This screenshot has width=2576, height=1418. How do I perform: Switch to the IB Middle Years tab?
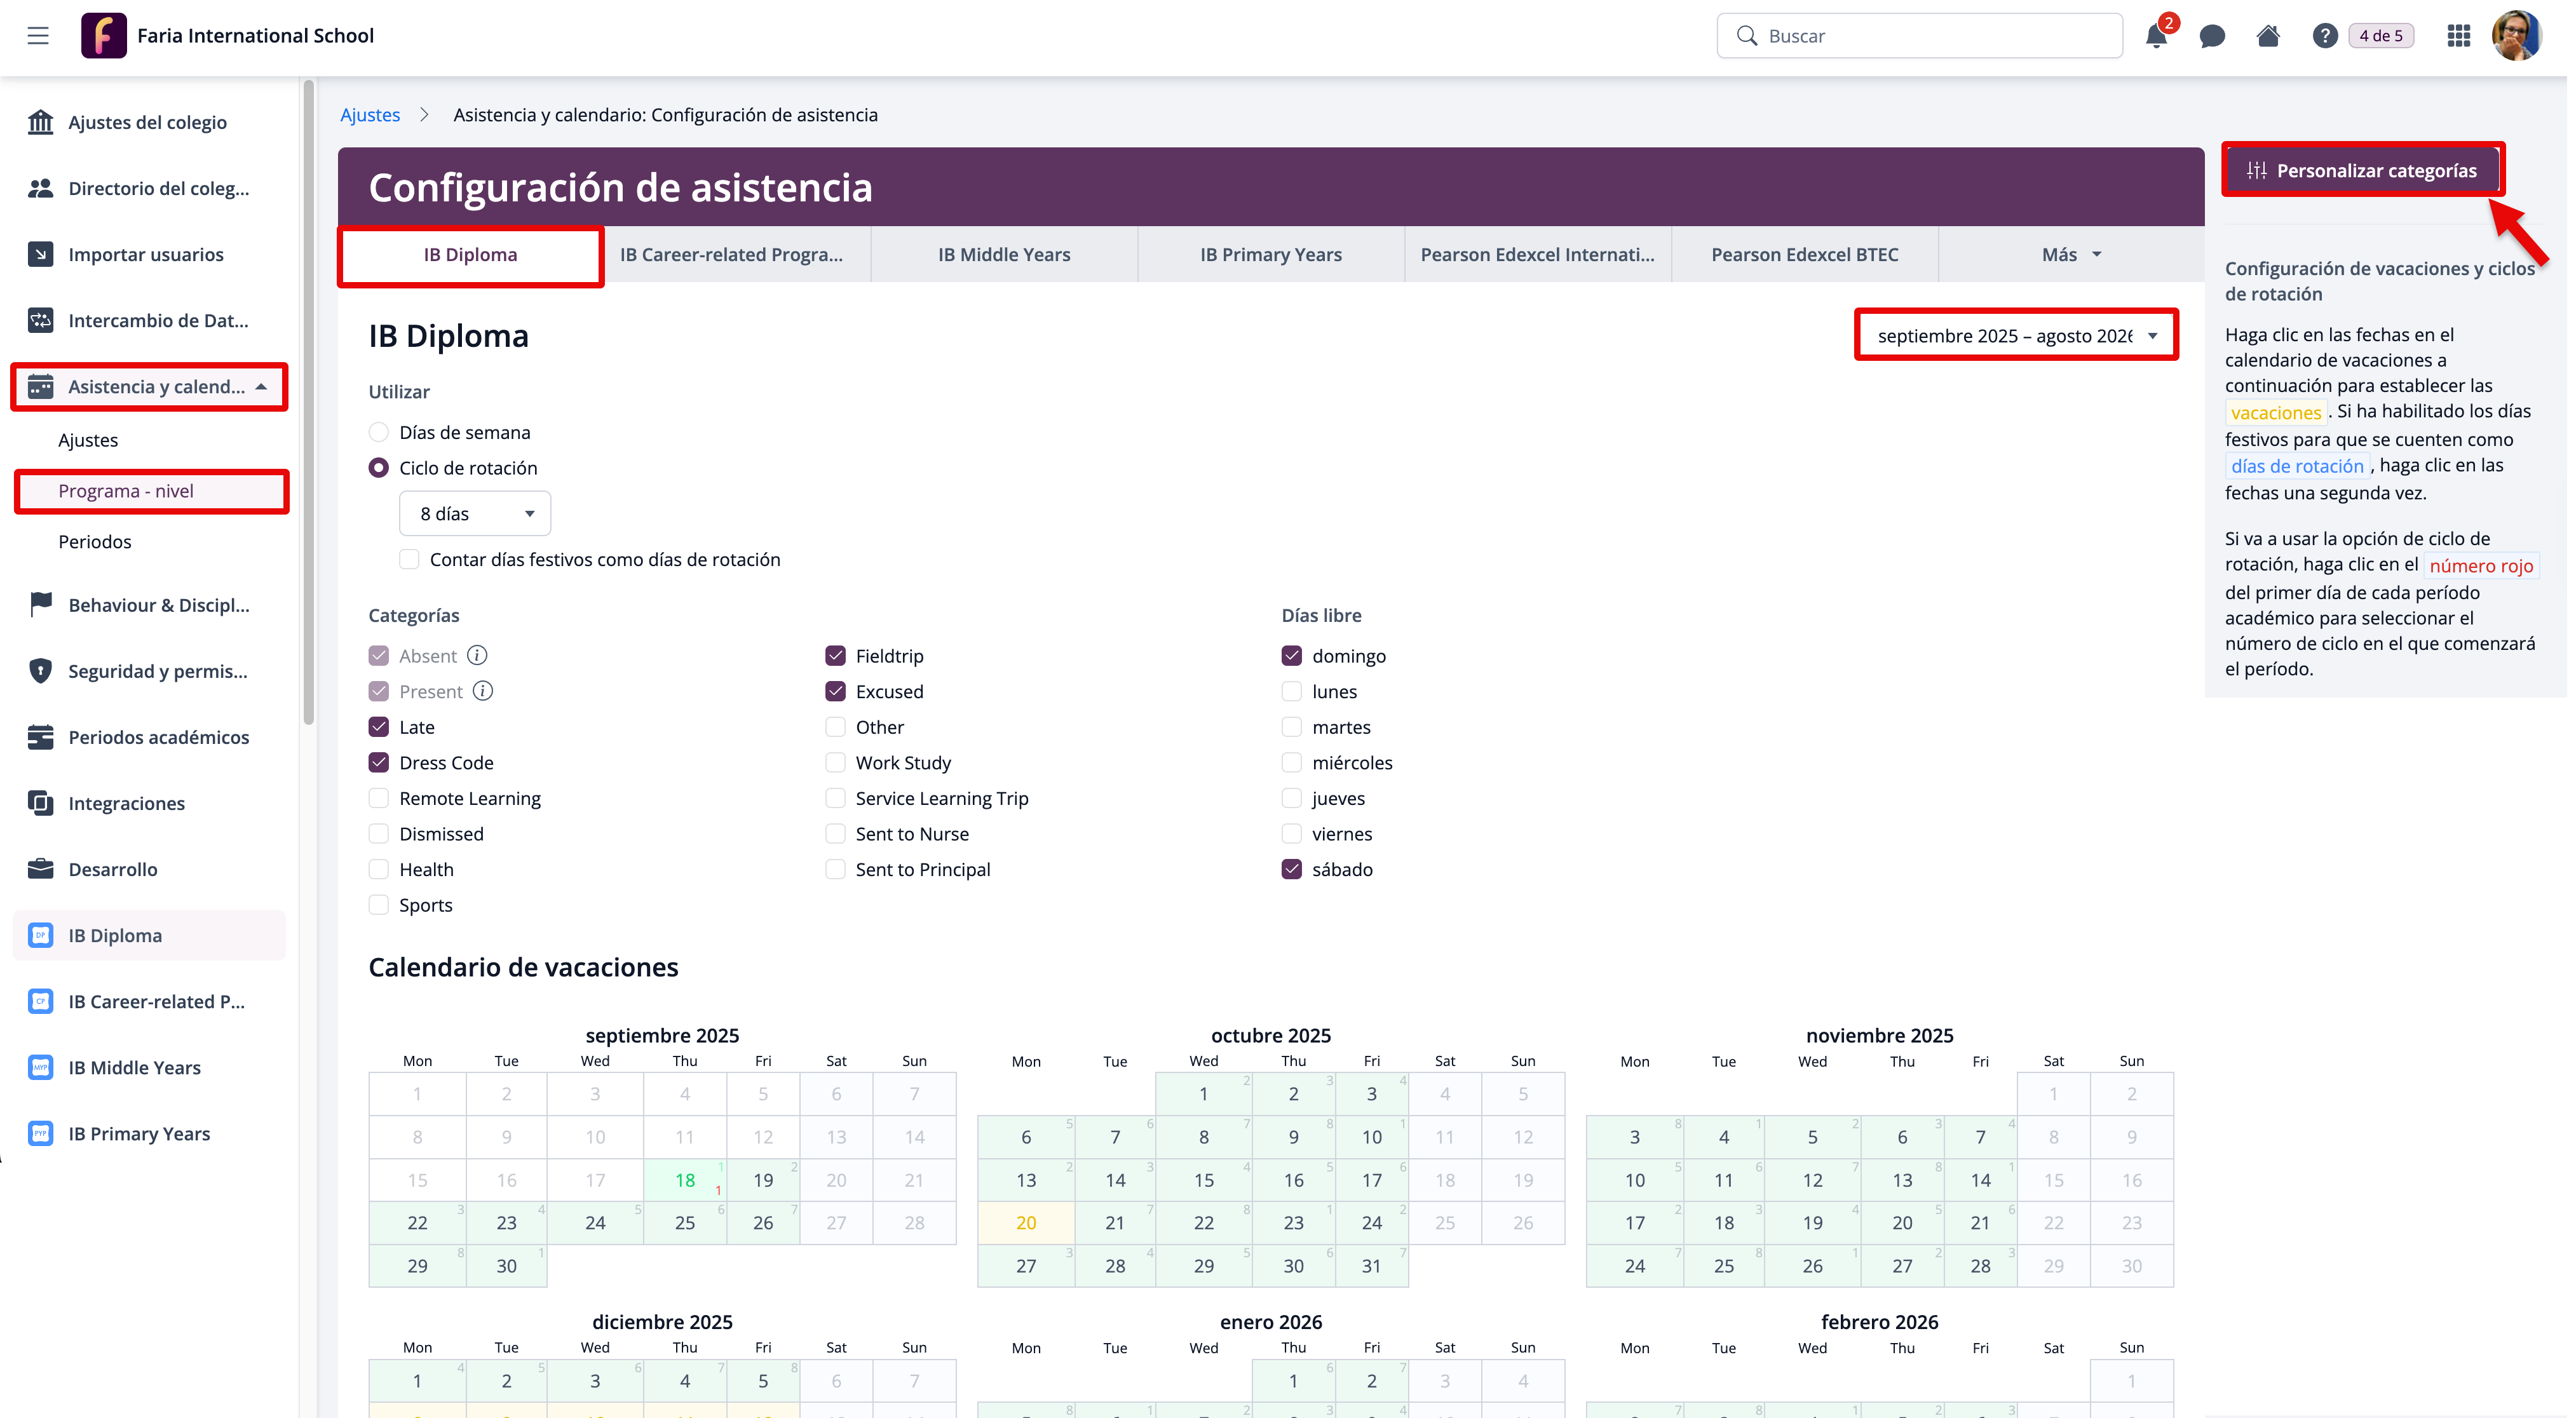1003,255
